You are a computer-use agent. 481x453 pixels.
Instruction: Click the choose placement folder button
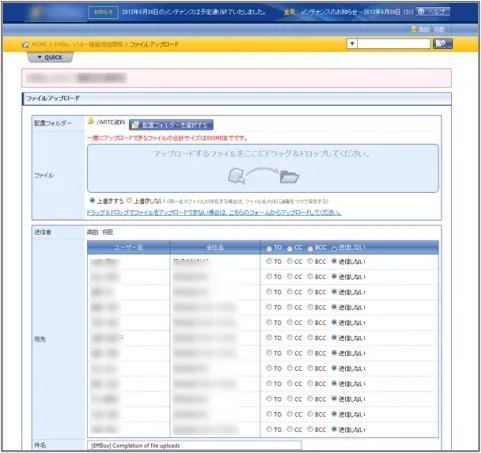click(x=171, y=125)
